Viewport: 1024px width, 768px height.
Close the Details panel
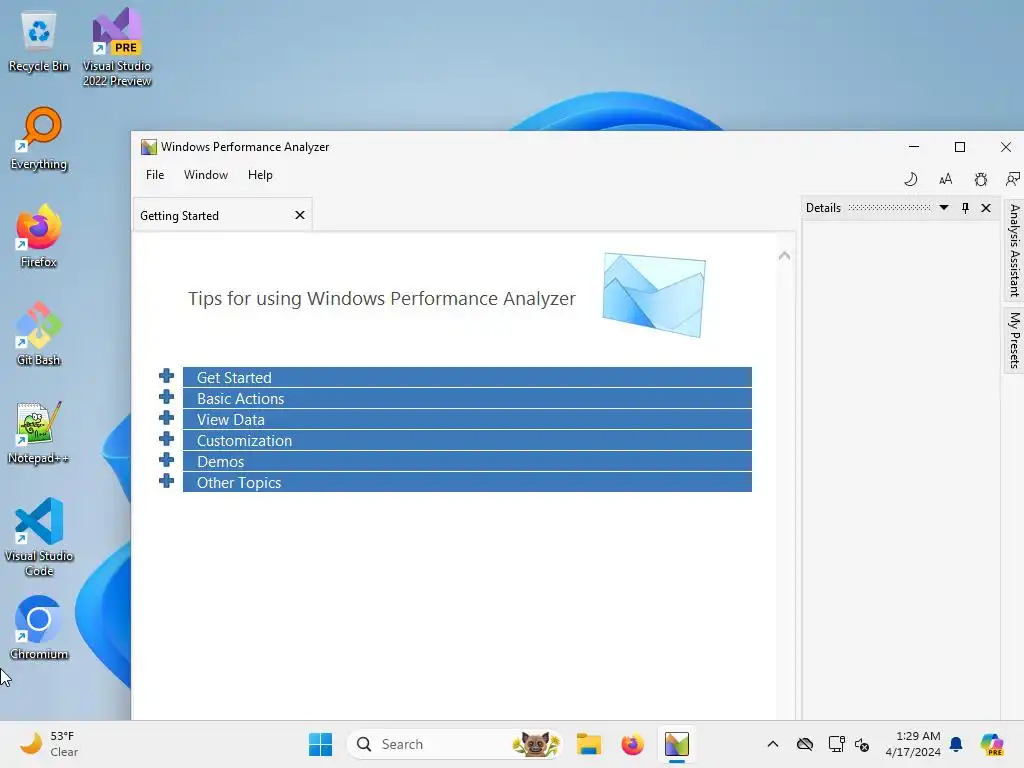(986, 208)
